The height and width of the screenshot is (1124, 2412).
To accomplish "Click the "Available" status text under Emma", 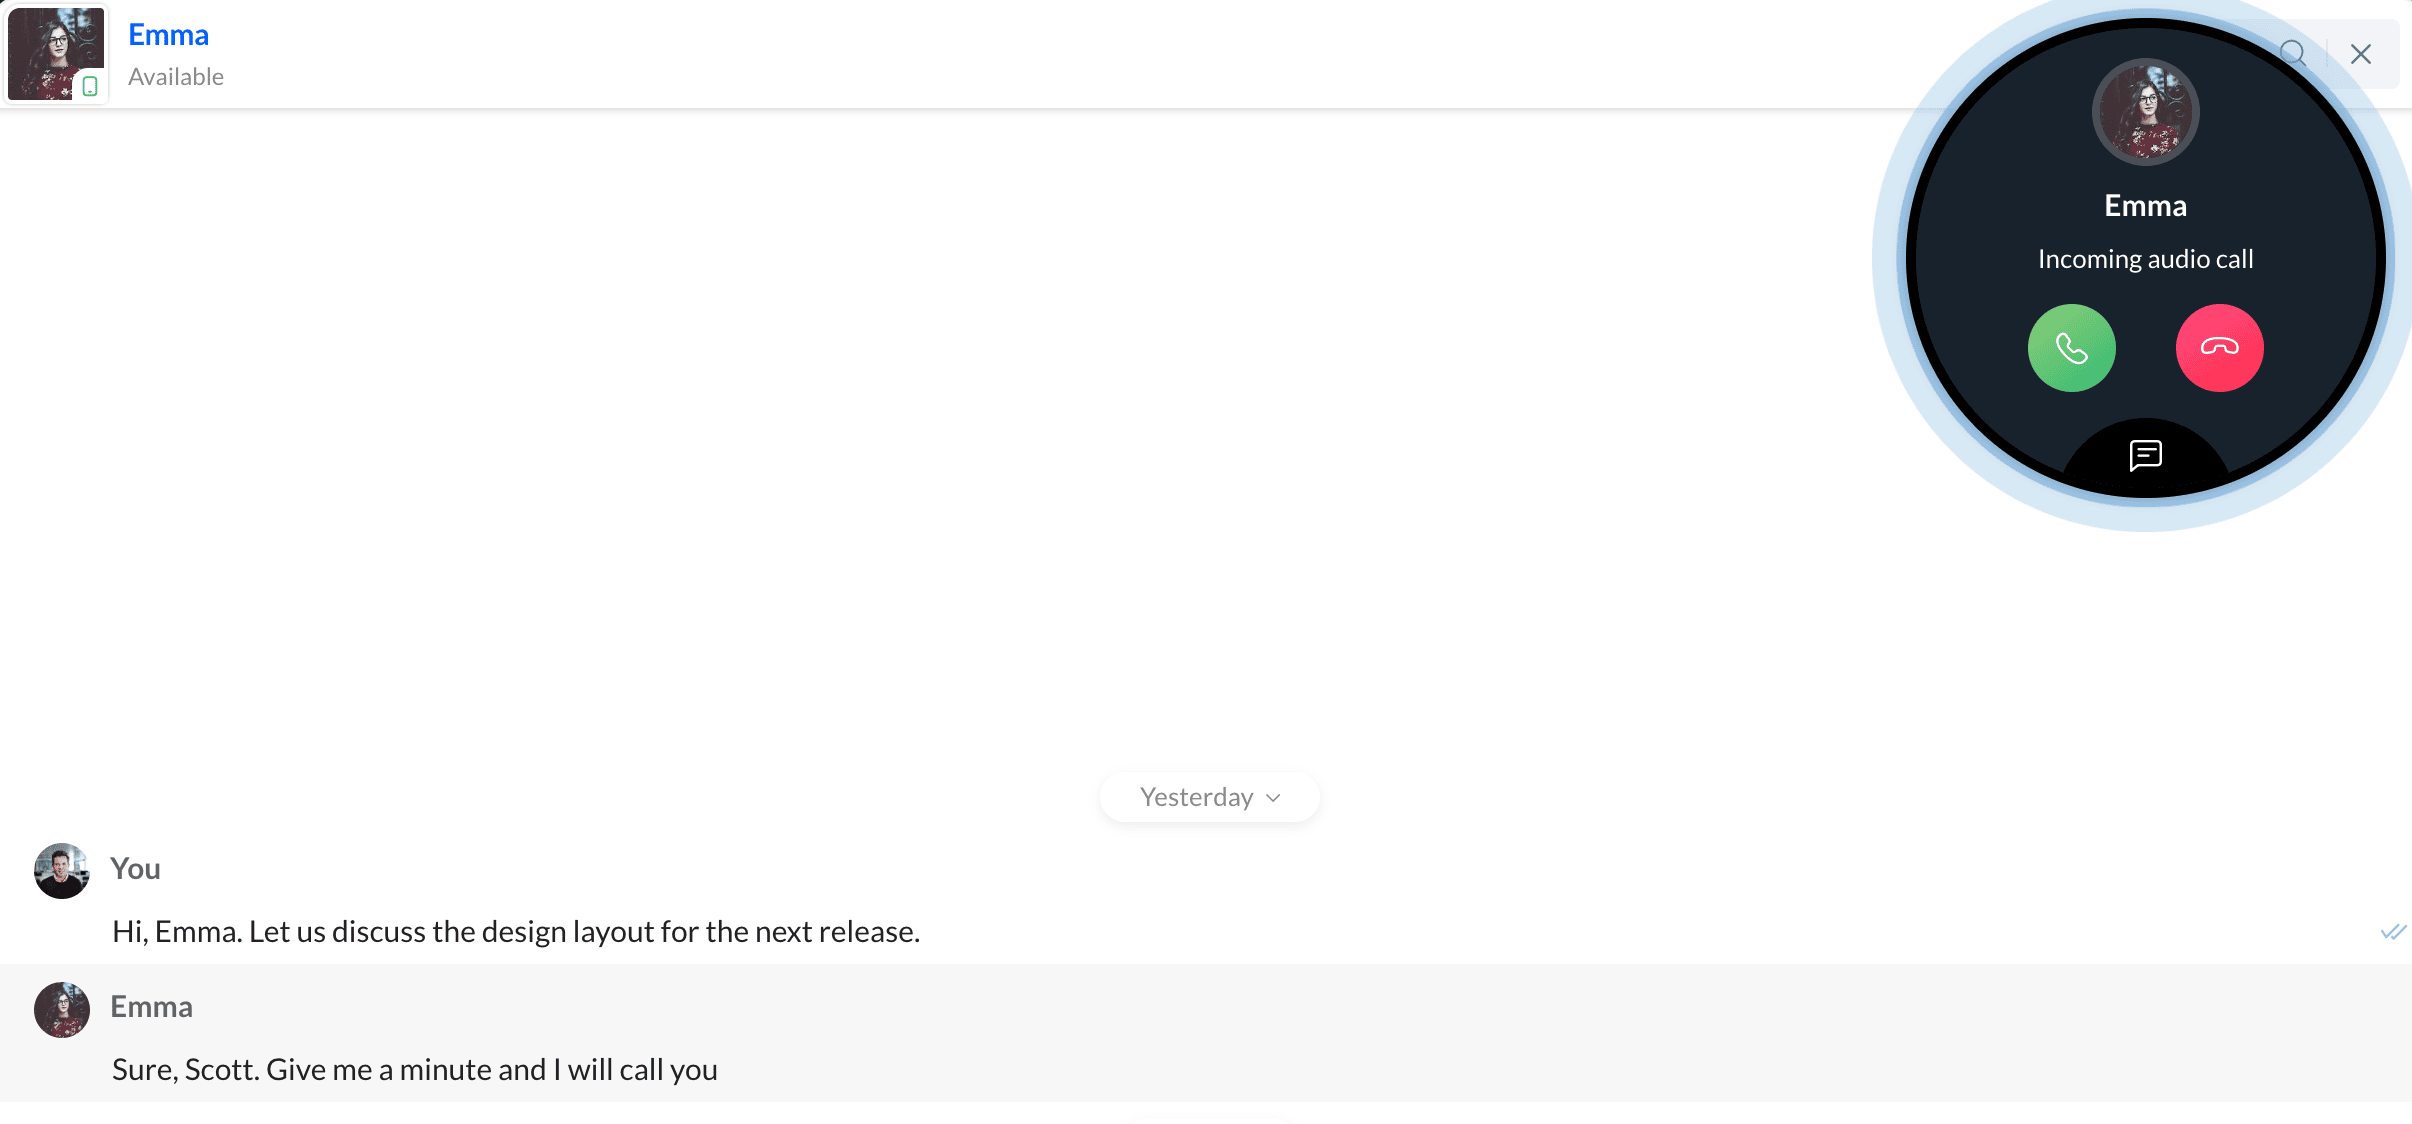I will pyautogui.click(x=176, y=77).
